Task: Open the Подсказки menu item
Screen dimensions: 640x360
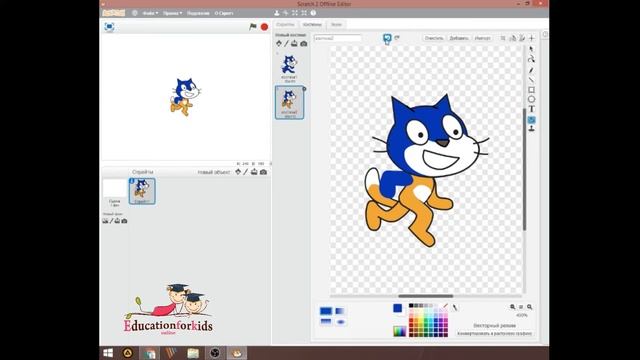Action: click(x=198, y=13)
